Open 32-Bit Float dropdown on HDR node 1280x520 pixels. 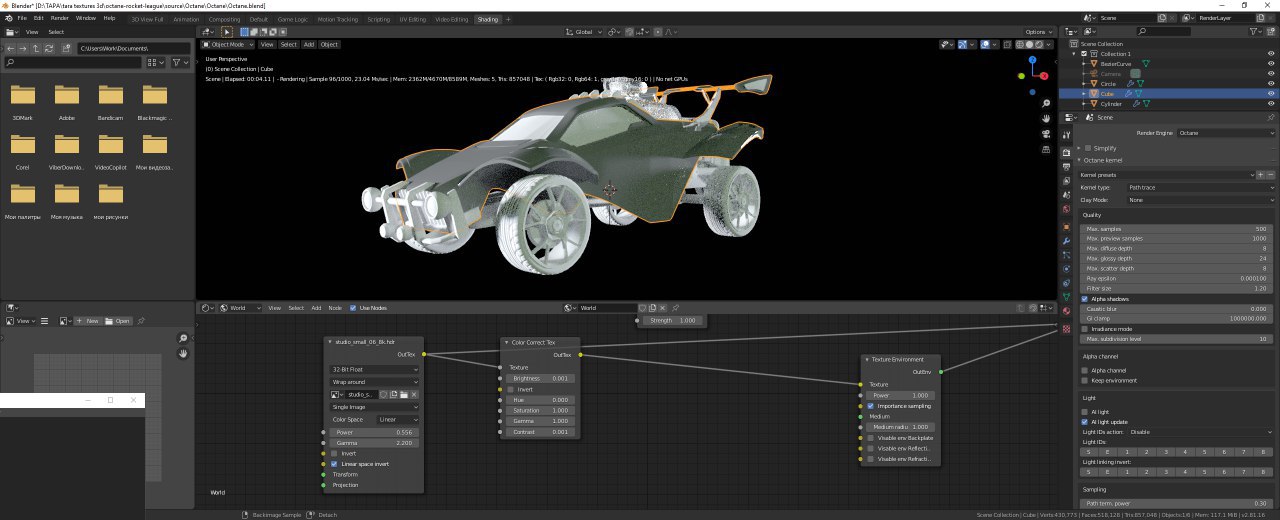(x=374, y=369)
